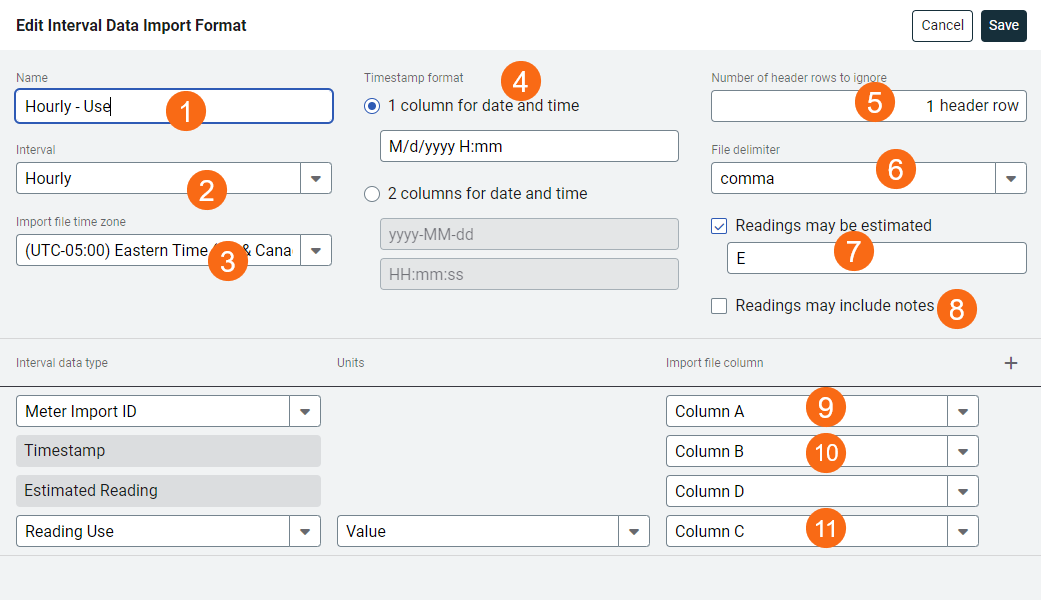Click the Import file column header
This screenshot has width=1041, height=600.
(714, 363)
